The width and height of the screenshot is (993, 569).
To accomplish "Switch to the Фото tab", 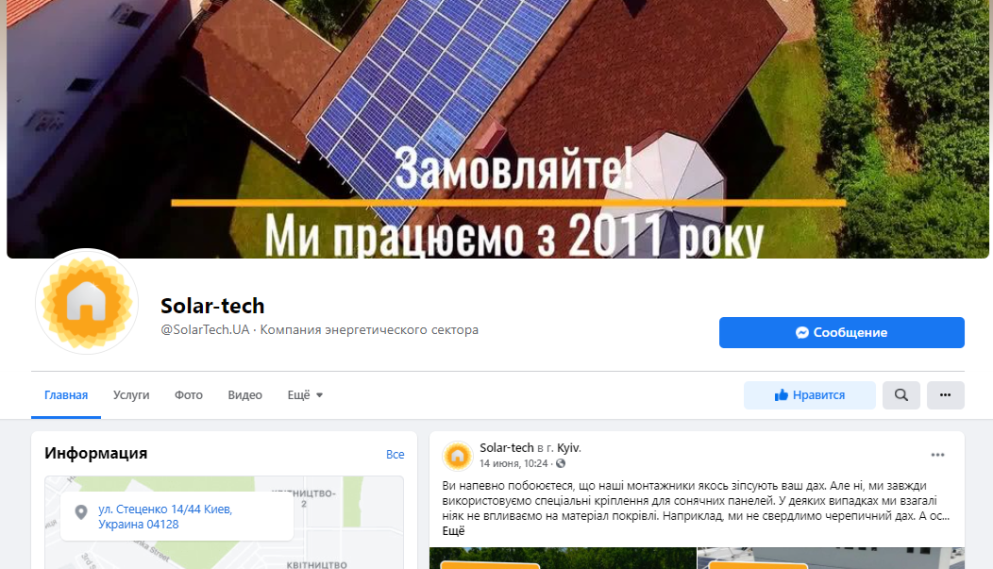I will pyautogui.click(x=188, y=395).
